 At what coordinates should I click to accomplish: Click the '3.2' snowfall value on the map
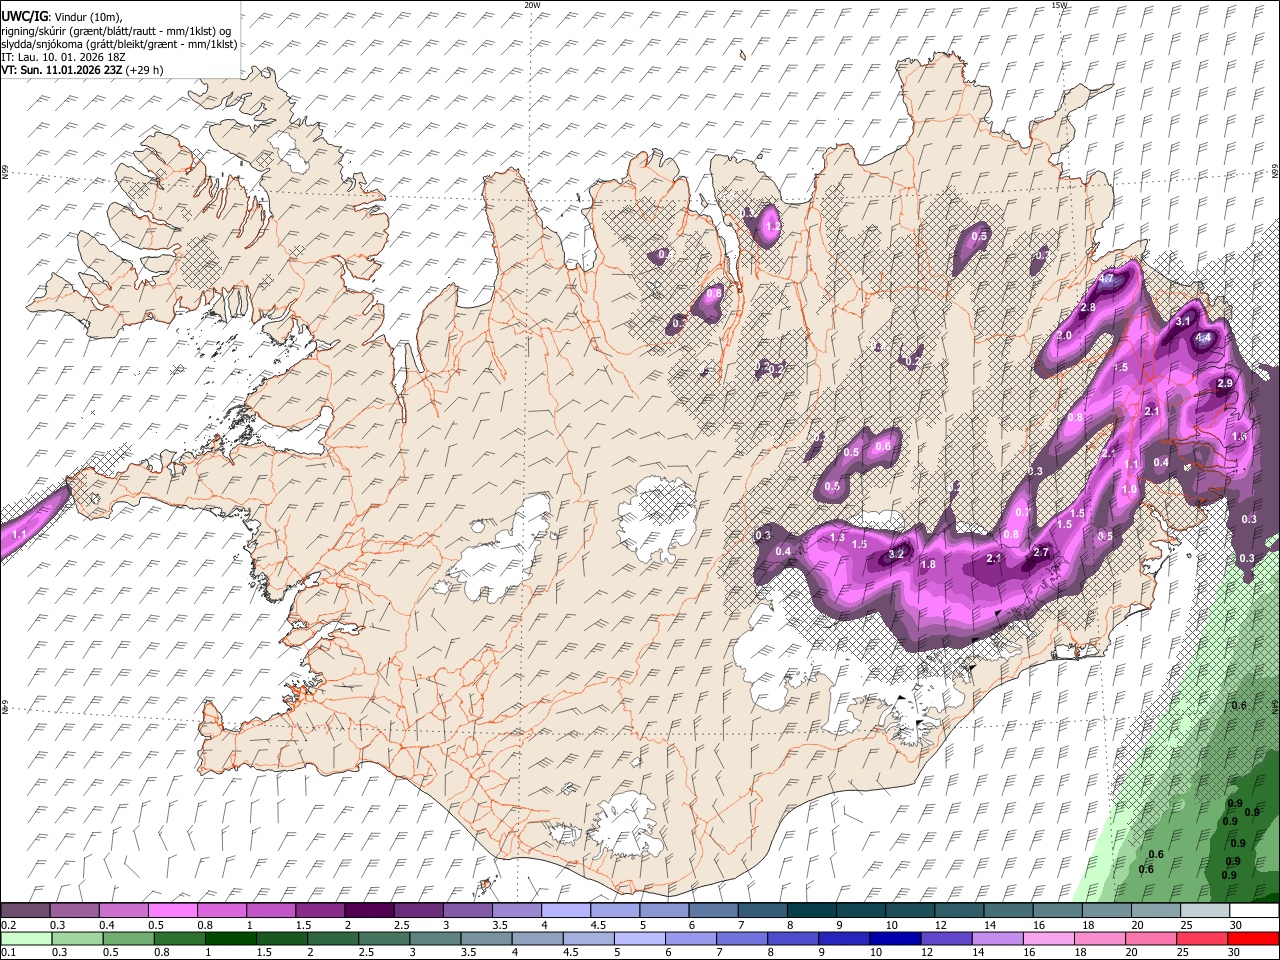click(896, 554)
